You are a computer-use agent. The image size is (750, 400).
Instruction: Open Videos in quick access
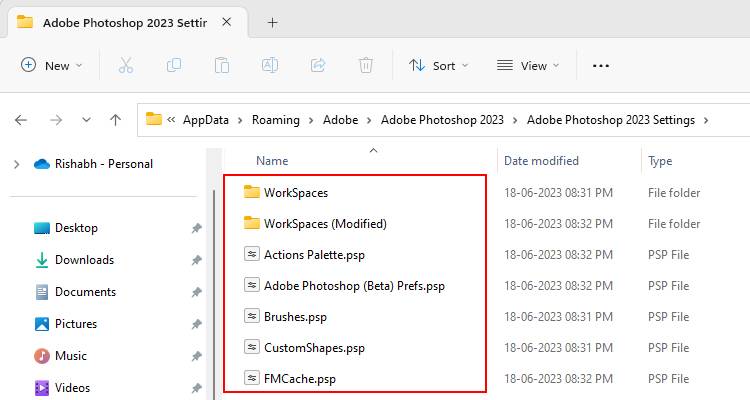(x=72, y=388)
